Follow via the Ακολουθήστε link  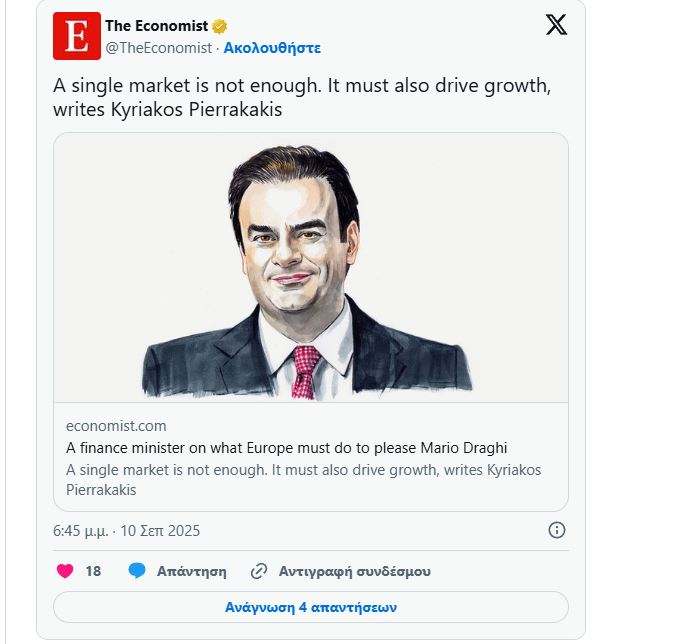(272, 48)
